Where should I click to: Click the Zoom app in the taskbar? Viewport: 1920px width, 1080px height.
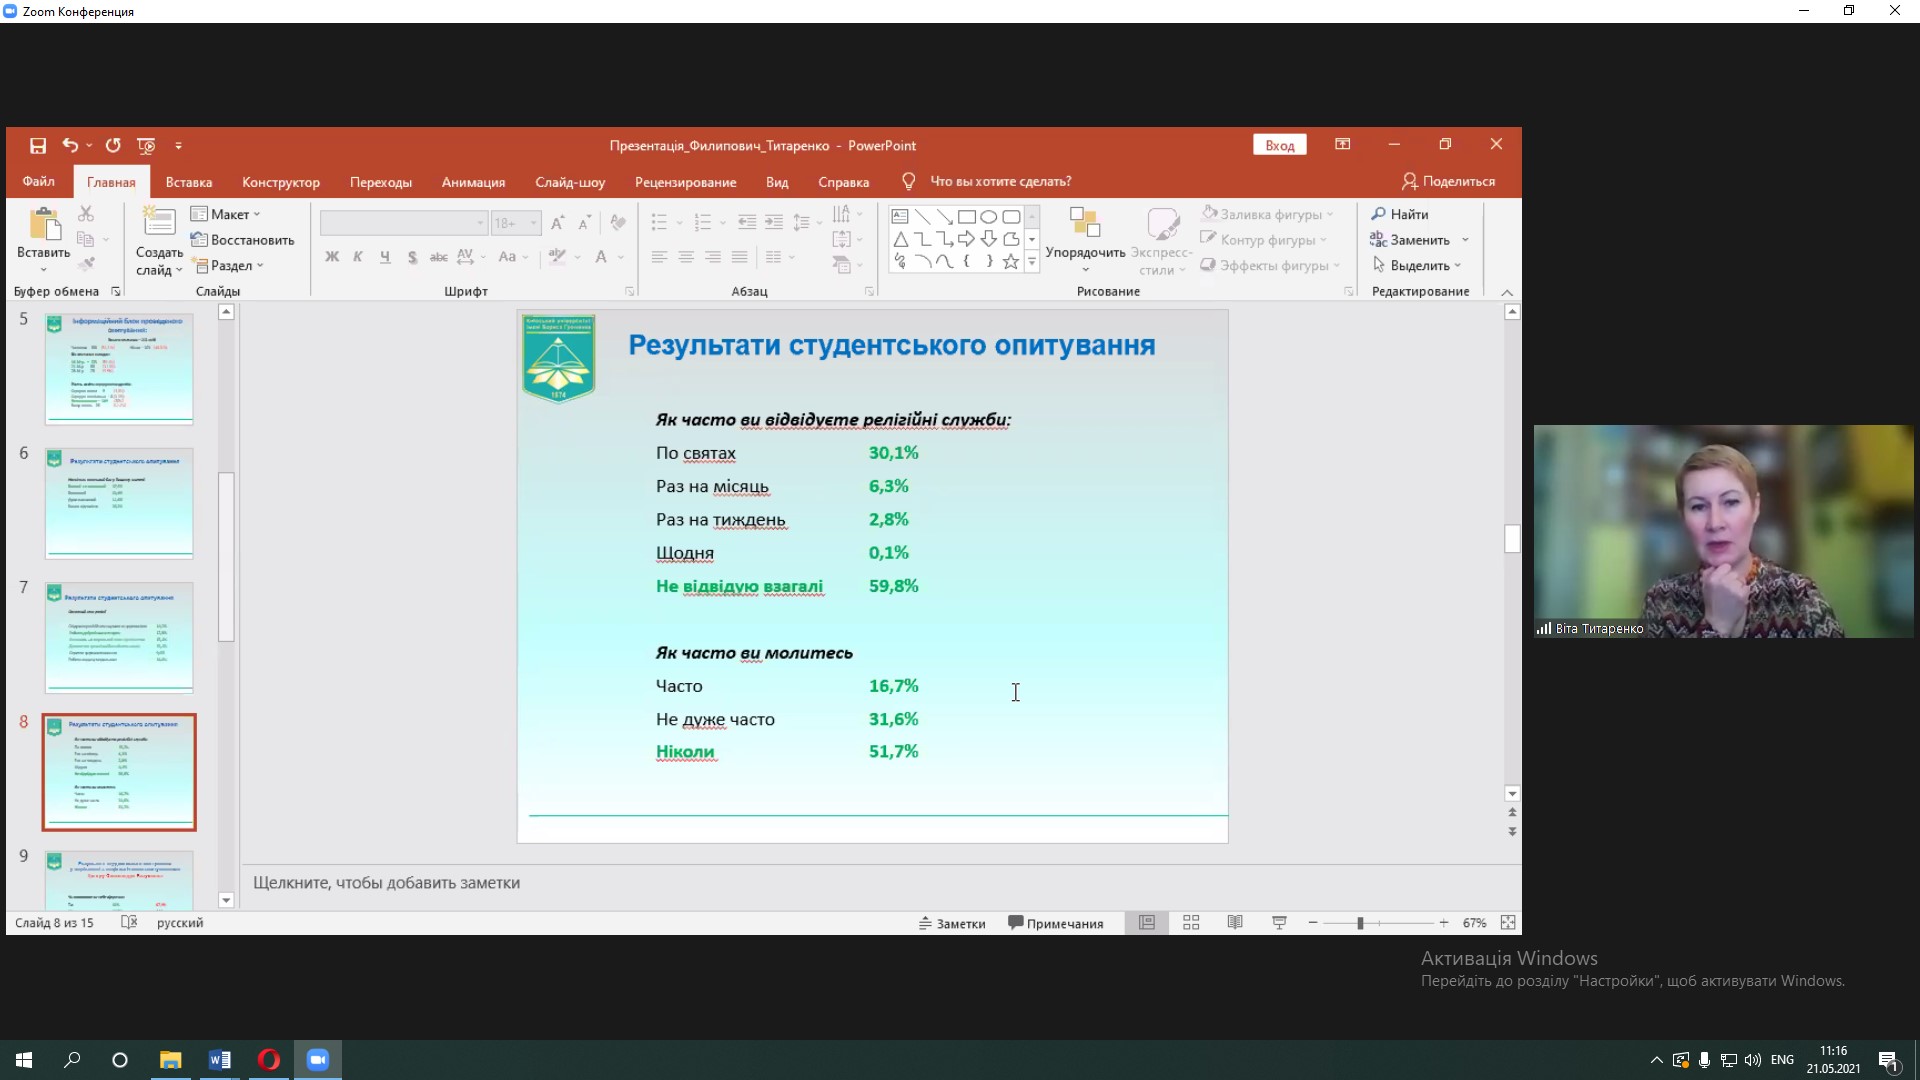318,1060
